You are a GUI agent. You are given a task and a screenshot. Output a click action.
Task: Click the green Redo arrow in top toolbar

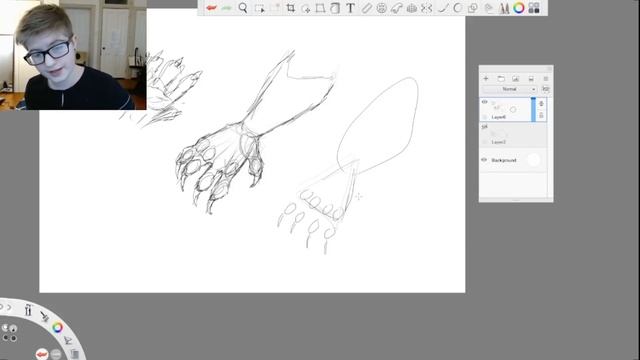coord(227,8)
